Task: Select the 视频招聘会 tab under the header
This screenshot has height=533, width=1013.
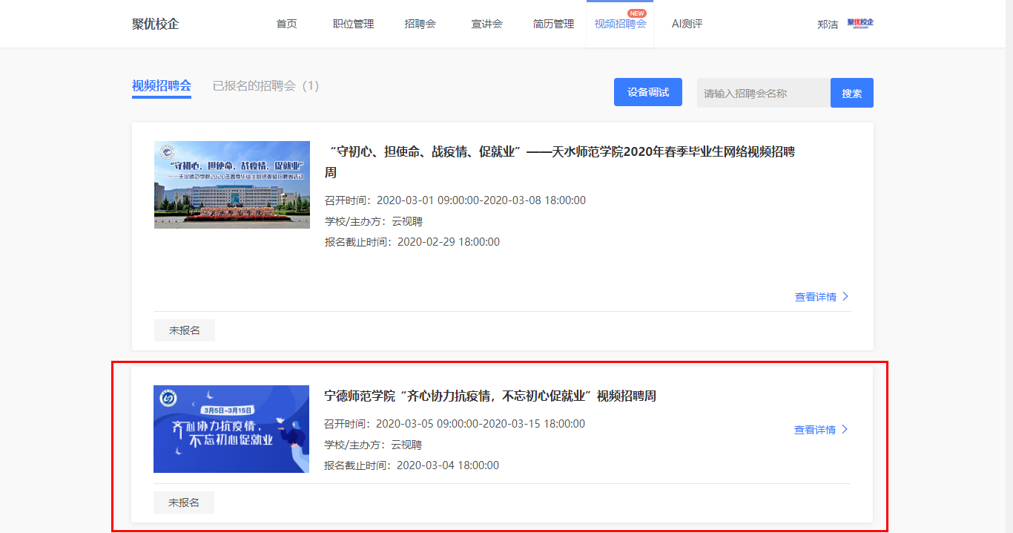Action: [x=161, y=86]
